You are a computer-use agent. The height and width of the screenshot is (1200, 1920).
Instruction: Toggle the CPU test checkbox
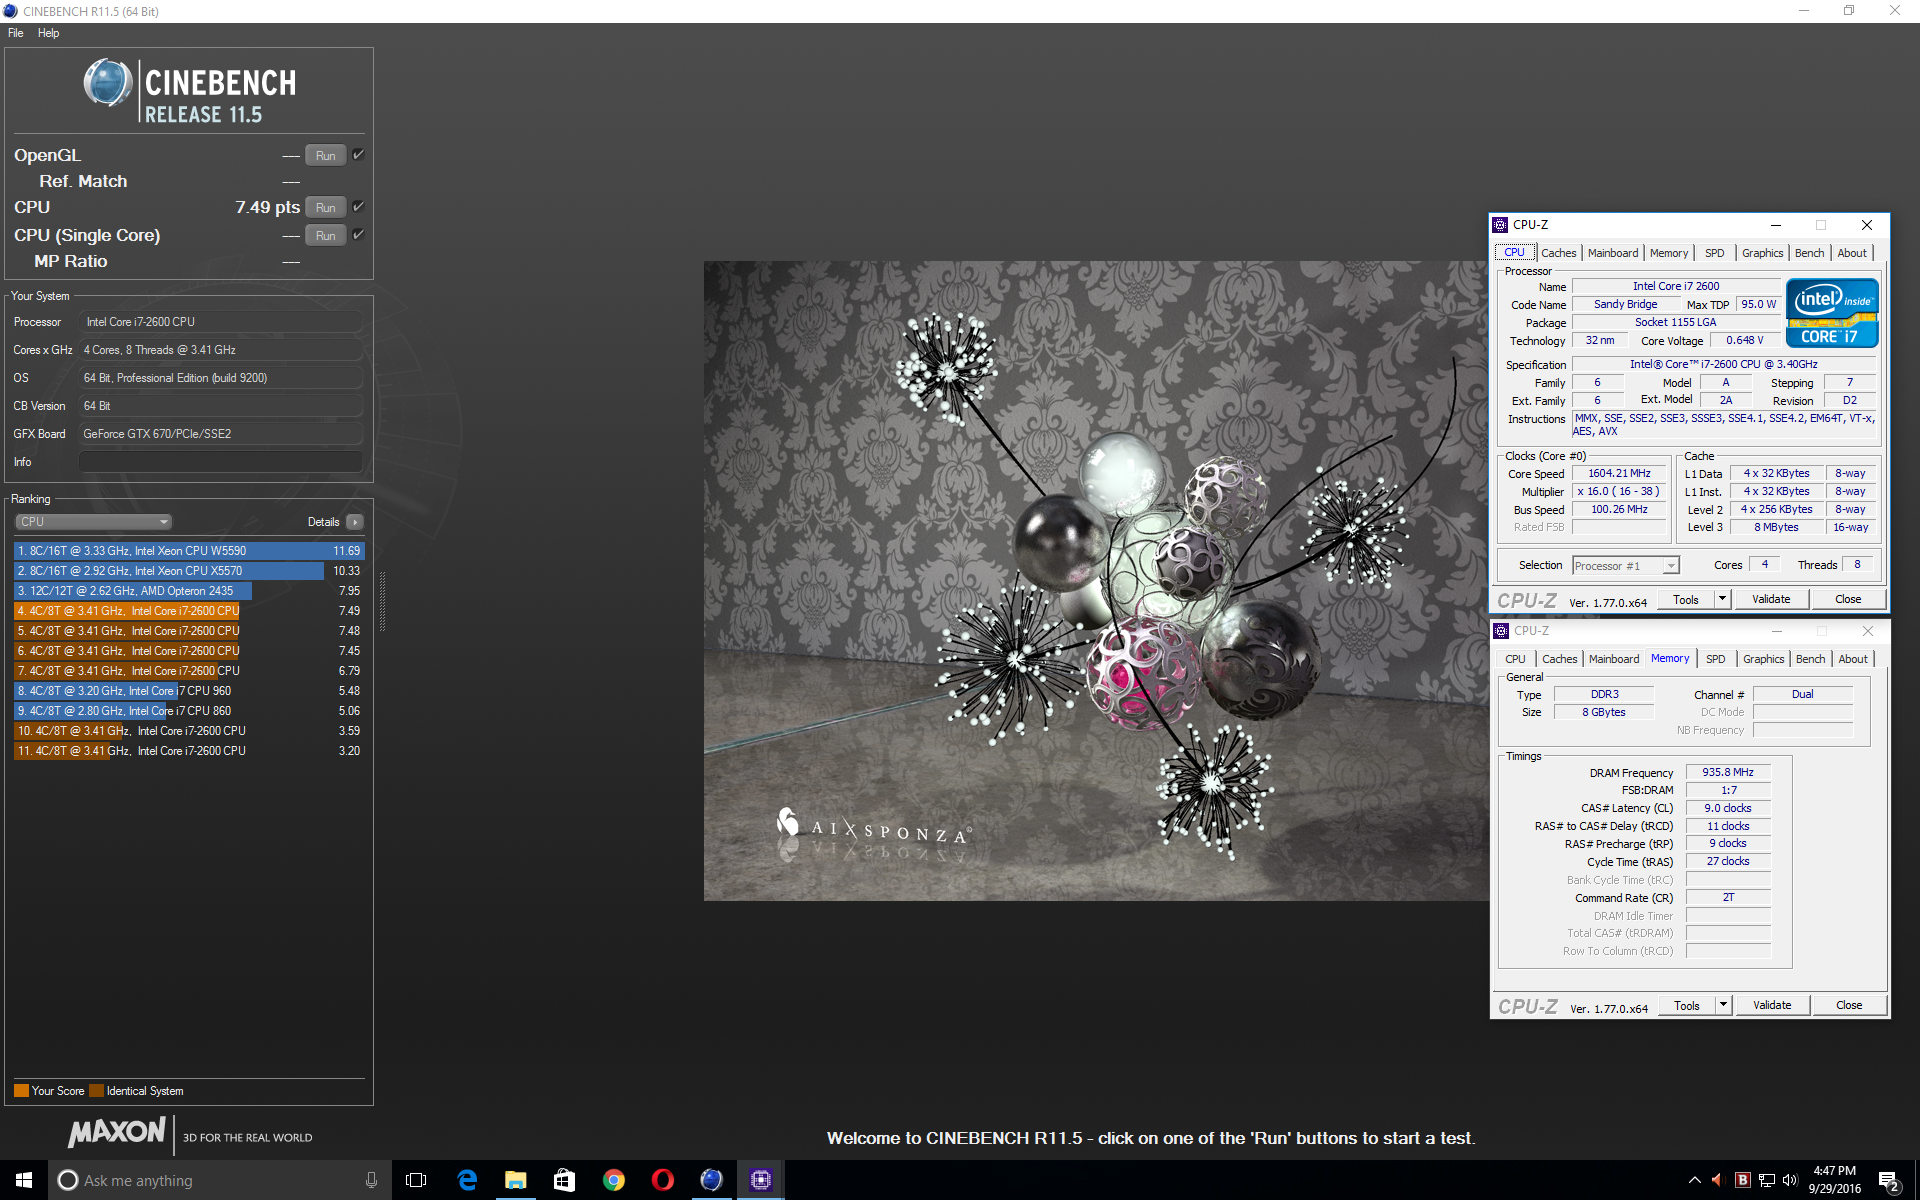pos(358,207)
